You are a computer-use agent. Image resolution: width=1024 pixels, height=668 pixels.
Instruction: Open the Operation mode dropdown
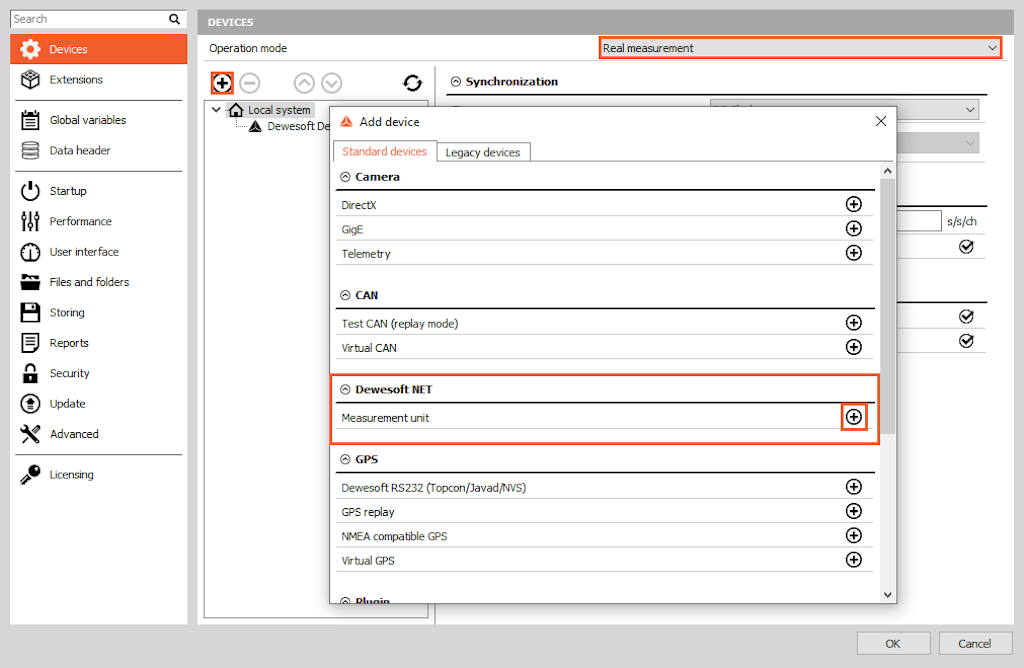pyautogui.click(x=800, y=48)
